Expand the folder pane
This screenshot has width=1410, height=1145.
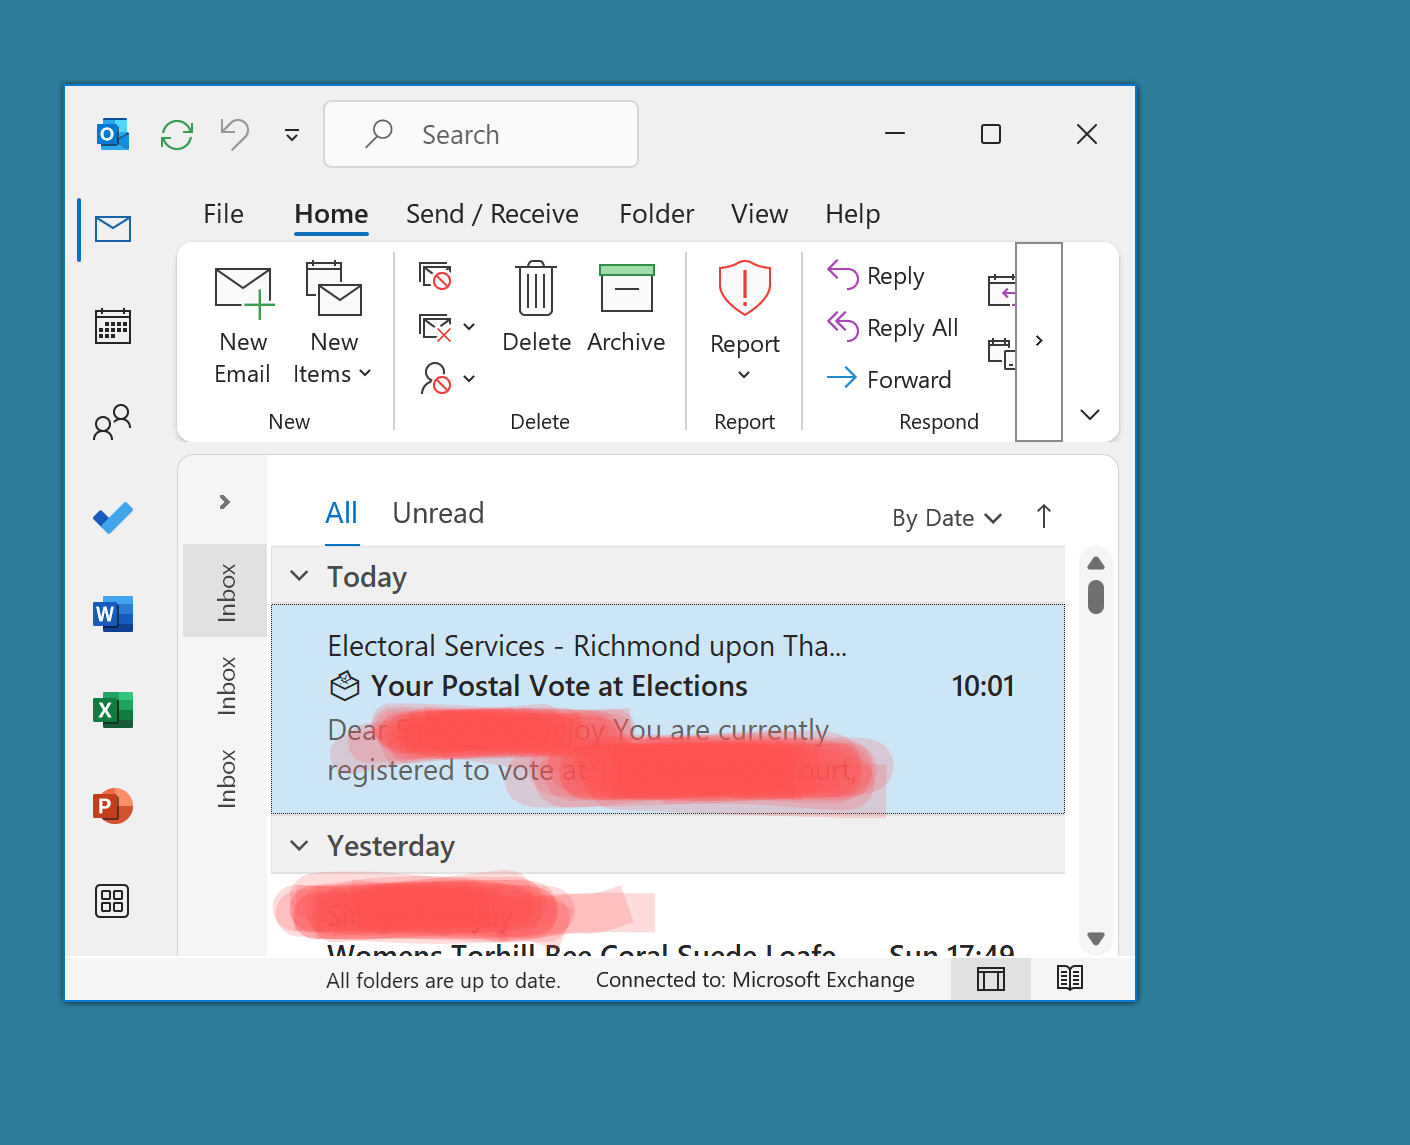[x=225, y=501]
